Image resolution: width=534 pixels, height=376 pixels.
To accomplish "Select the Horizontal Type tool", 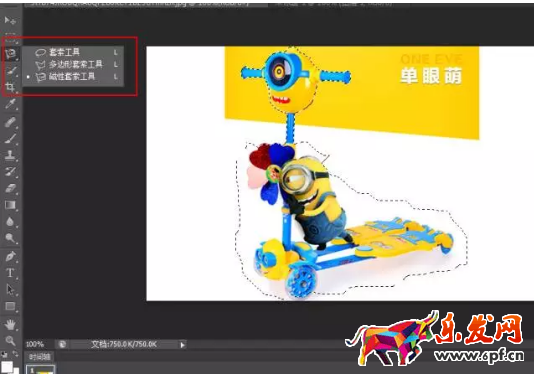I will 10,273.
